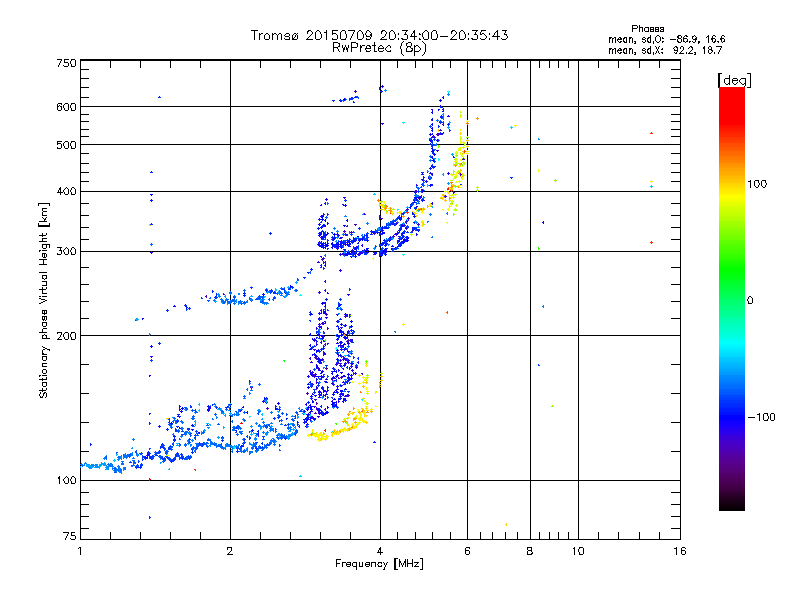Click the Tromsø date and time plot title
Screen dimensions: 800x600
[379, 35]
